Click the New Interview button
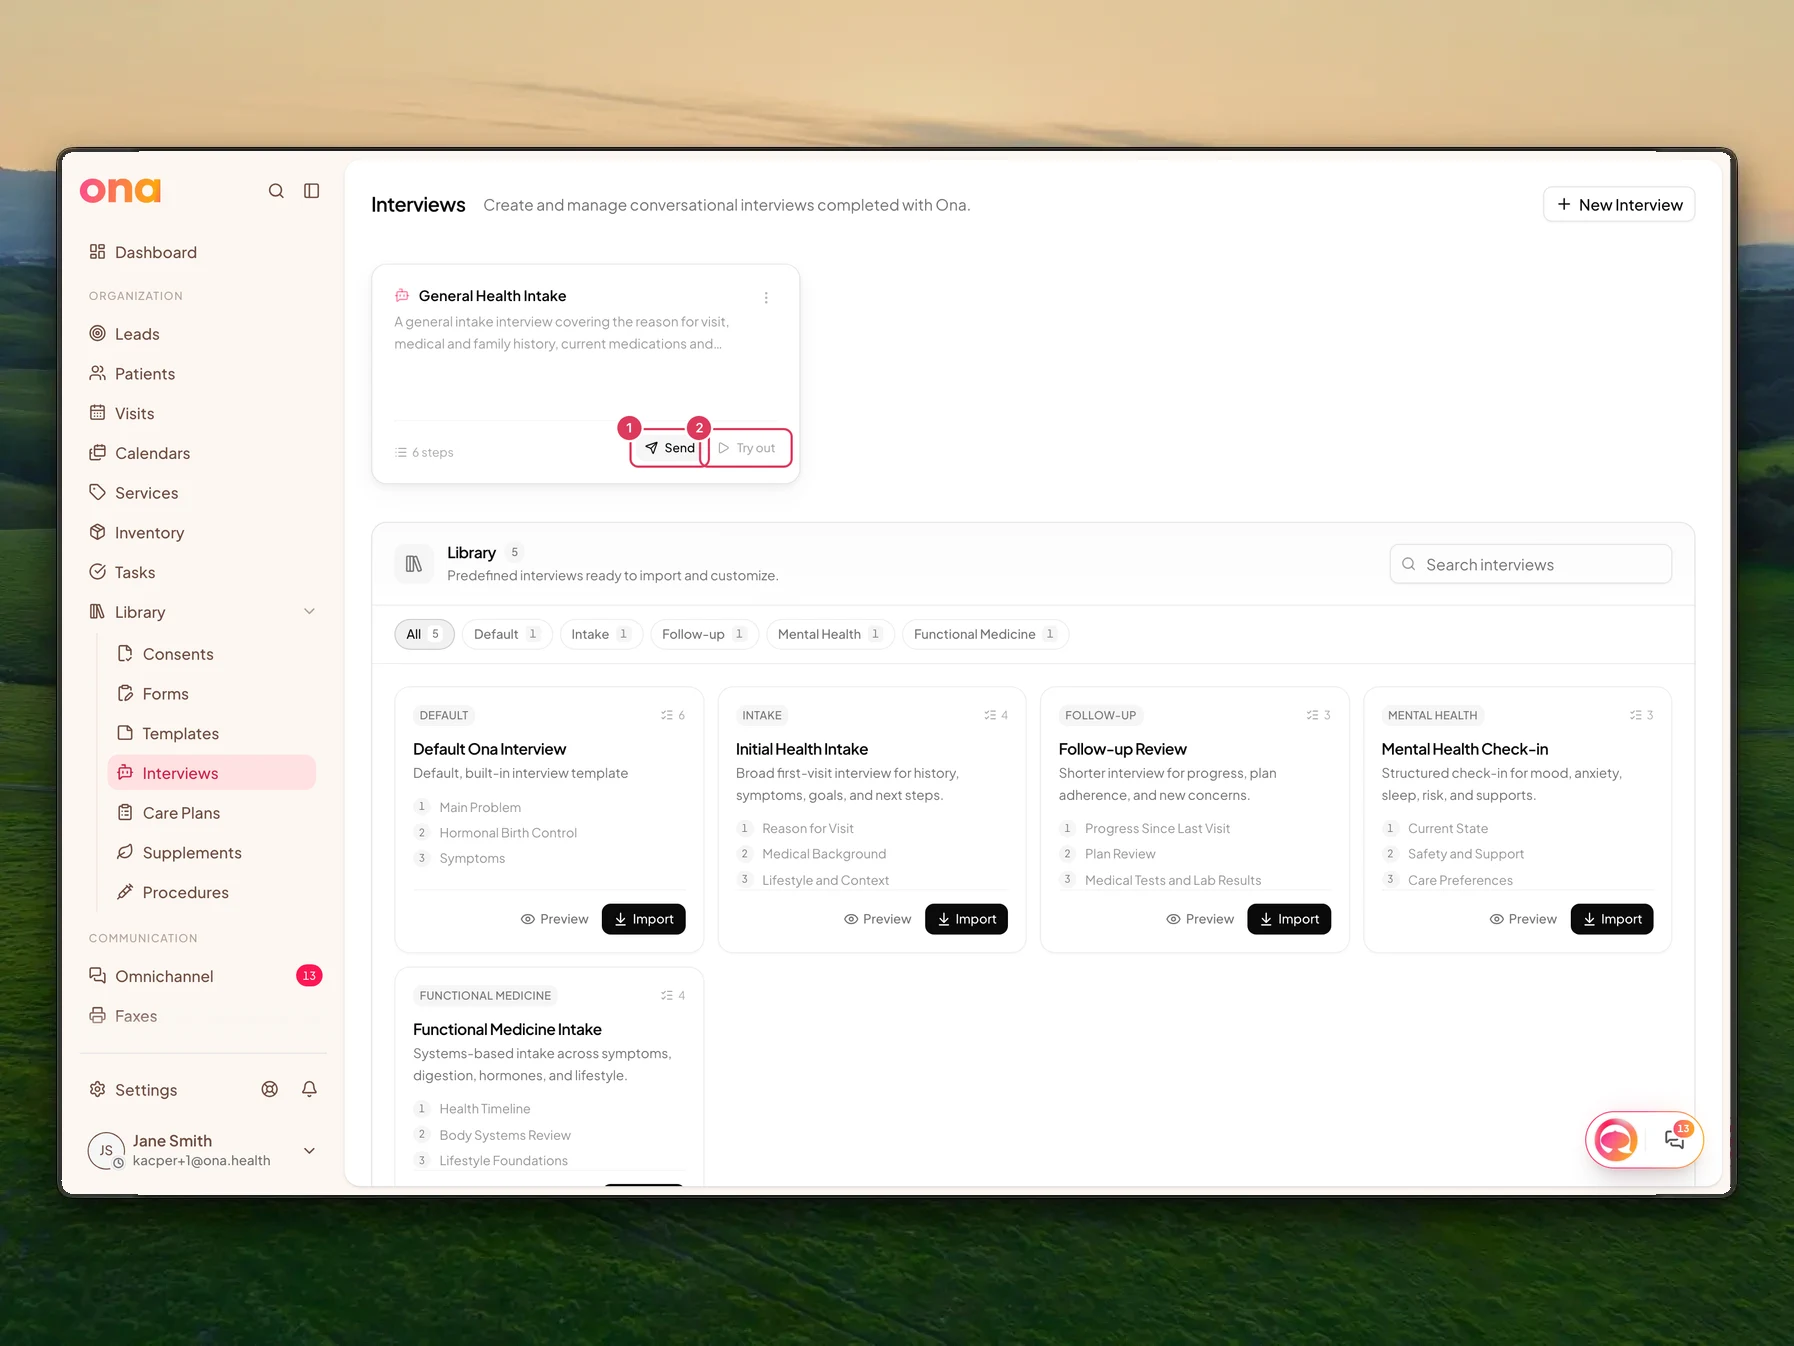1794x1346 pixels. 1619,205
